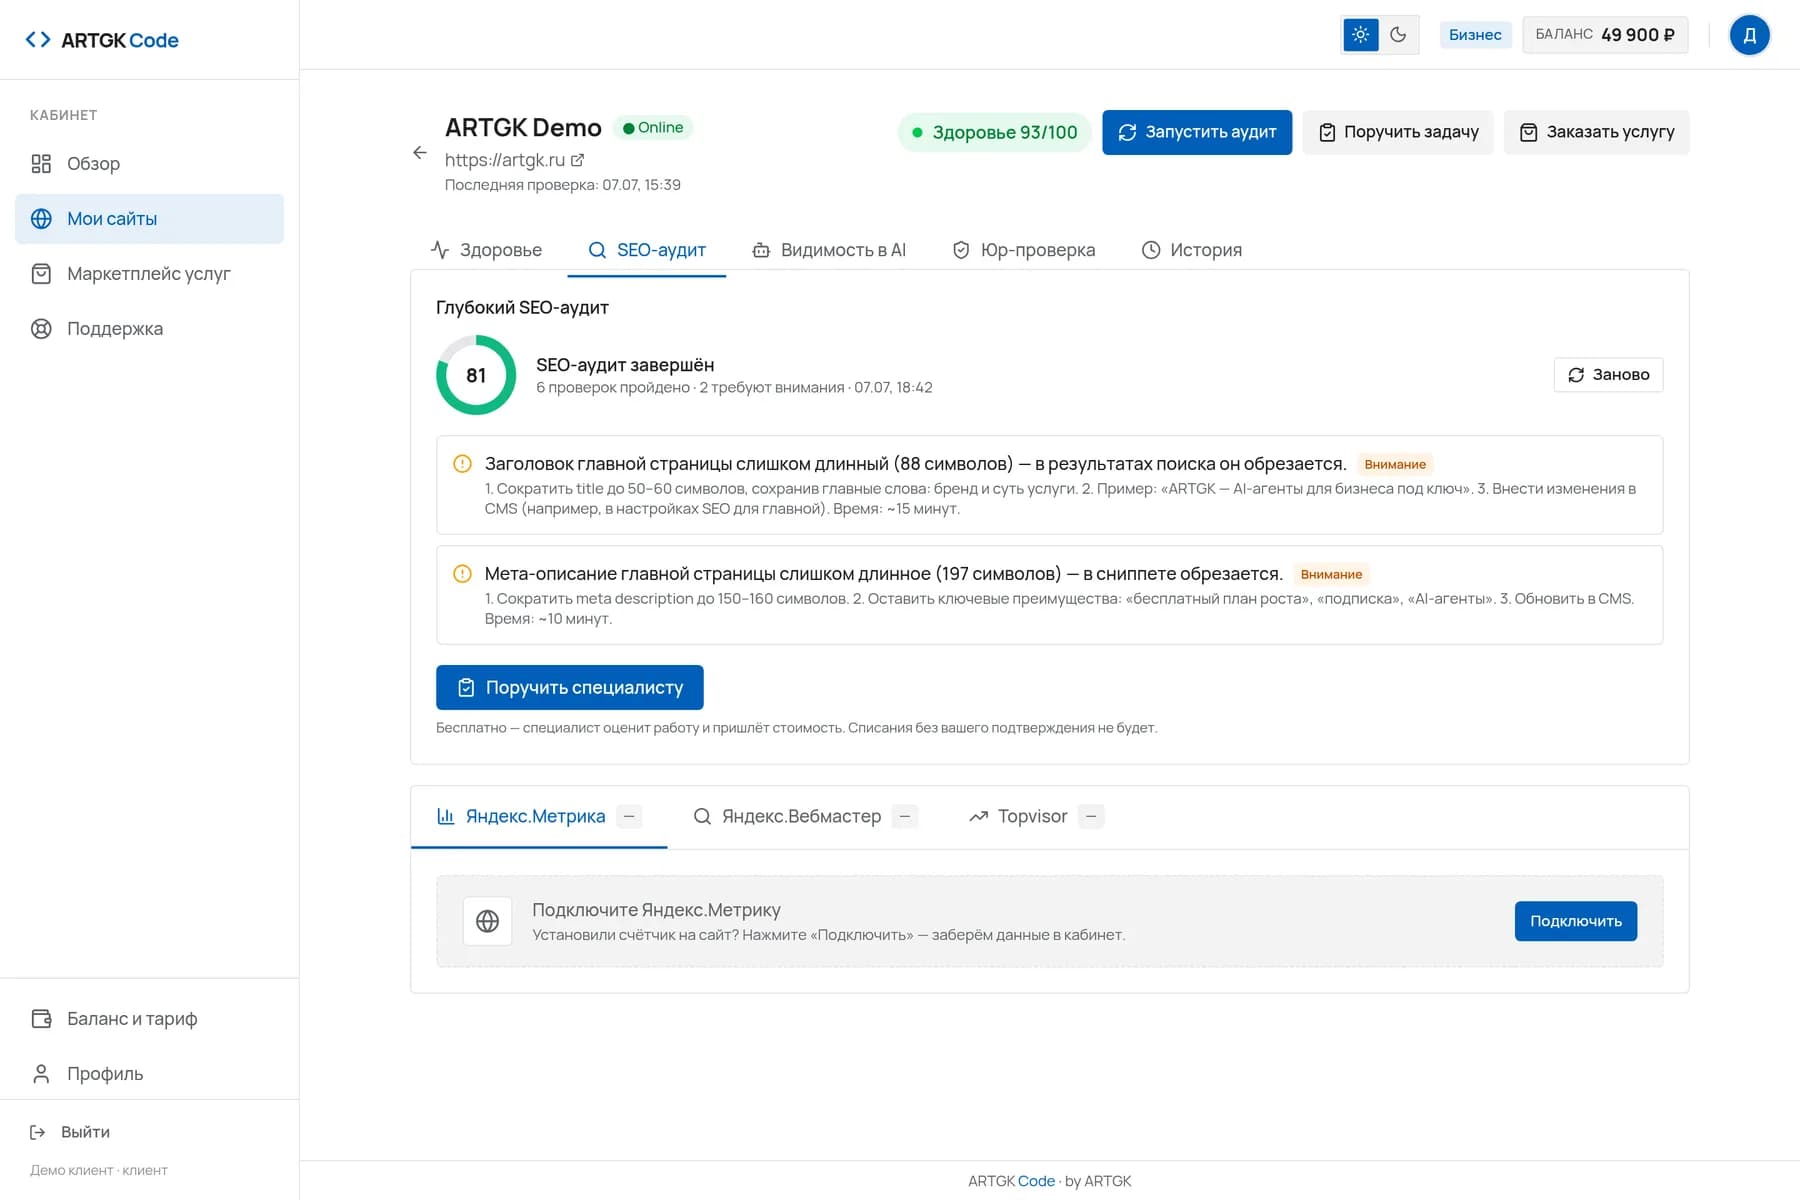Click the logout arrow icon
This screenshot has width=1800, height=1200.
38,1132
